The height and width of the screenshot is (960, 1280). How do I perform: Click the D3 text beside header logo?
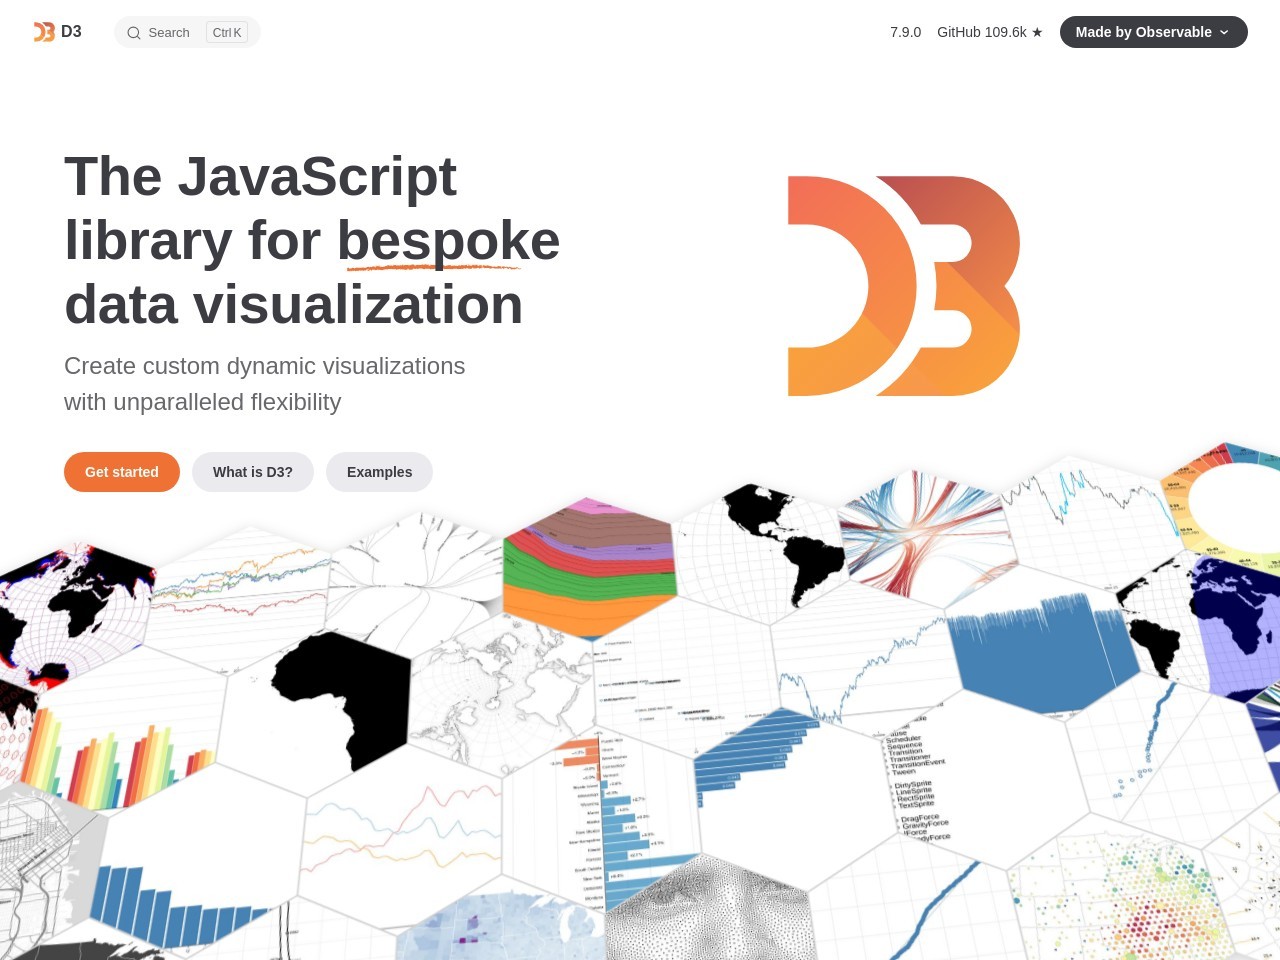(x=71, y=32)
